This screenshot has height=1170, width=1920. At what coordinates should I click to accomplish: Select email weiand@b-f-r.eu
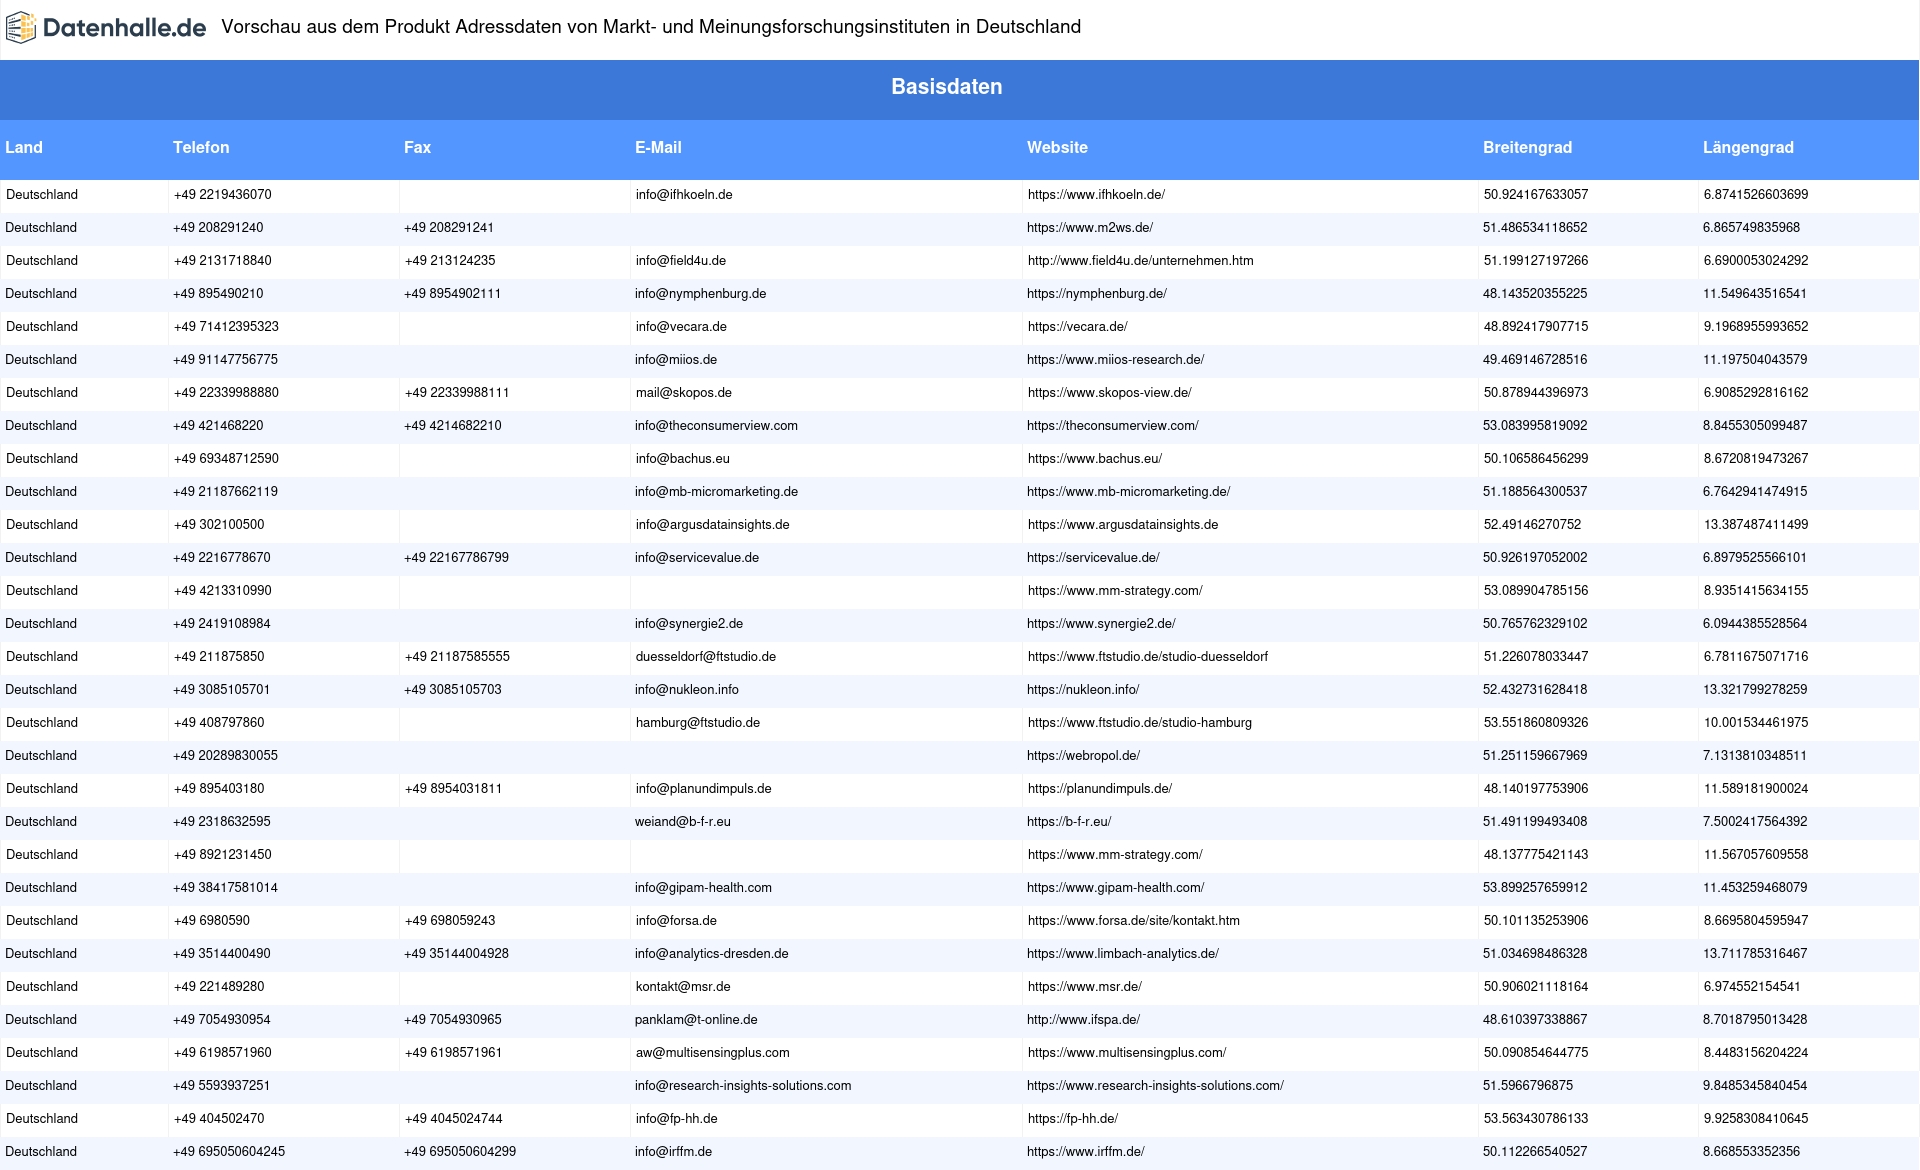683,822
